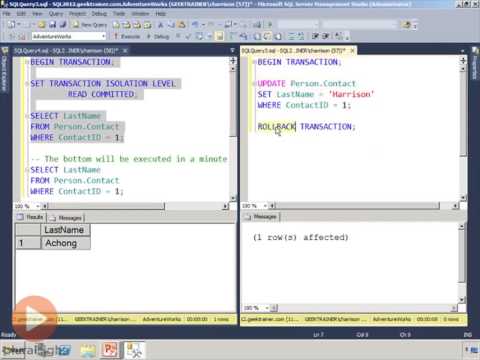This screenshot has height=360, width=480.
Task: Increase indent of the selected lines
Action: (326, 36)
